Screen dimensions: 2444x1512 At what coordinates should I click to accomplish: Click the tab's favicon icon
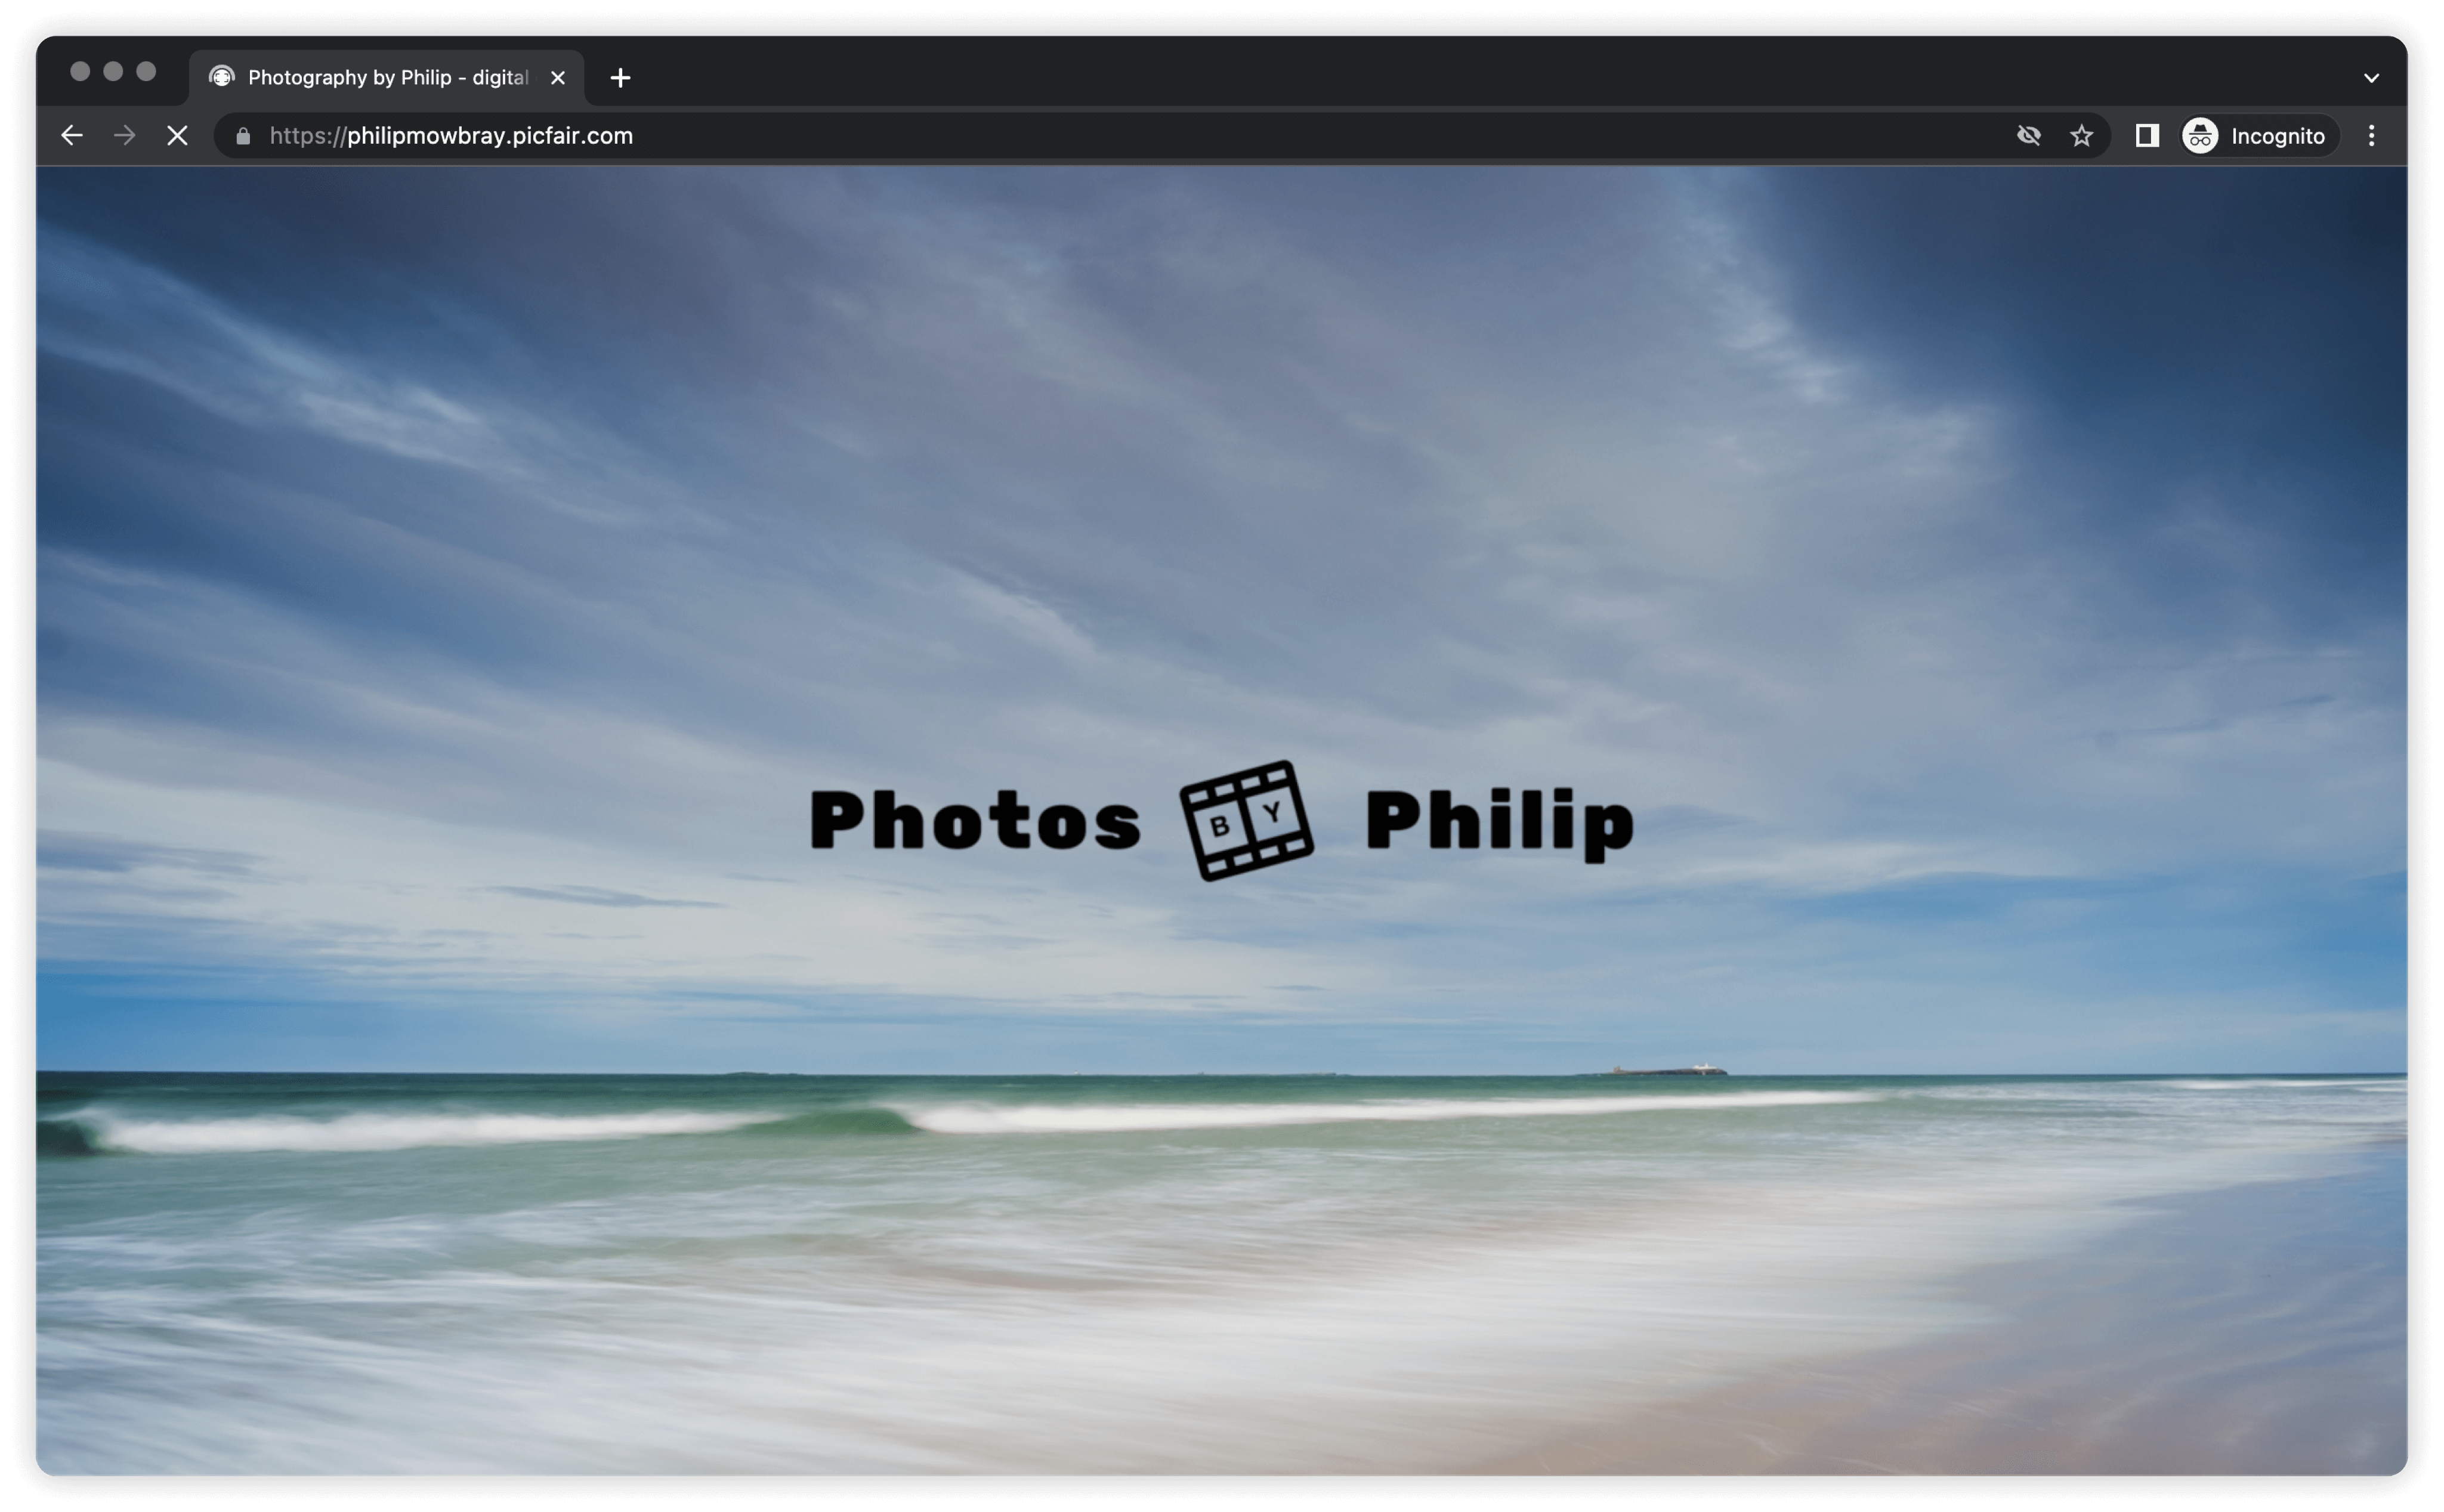(222, 77)
